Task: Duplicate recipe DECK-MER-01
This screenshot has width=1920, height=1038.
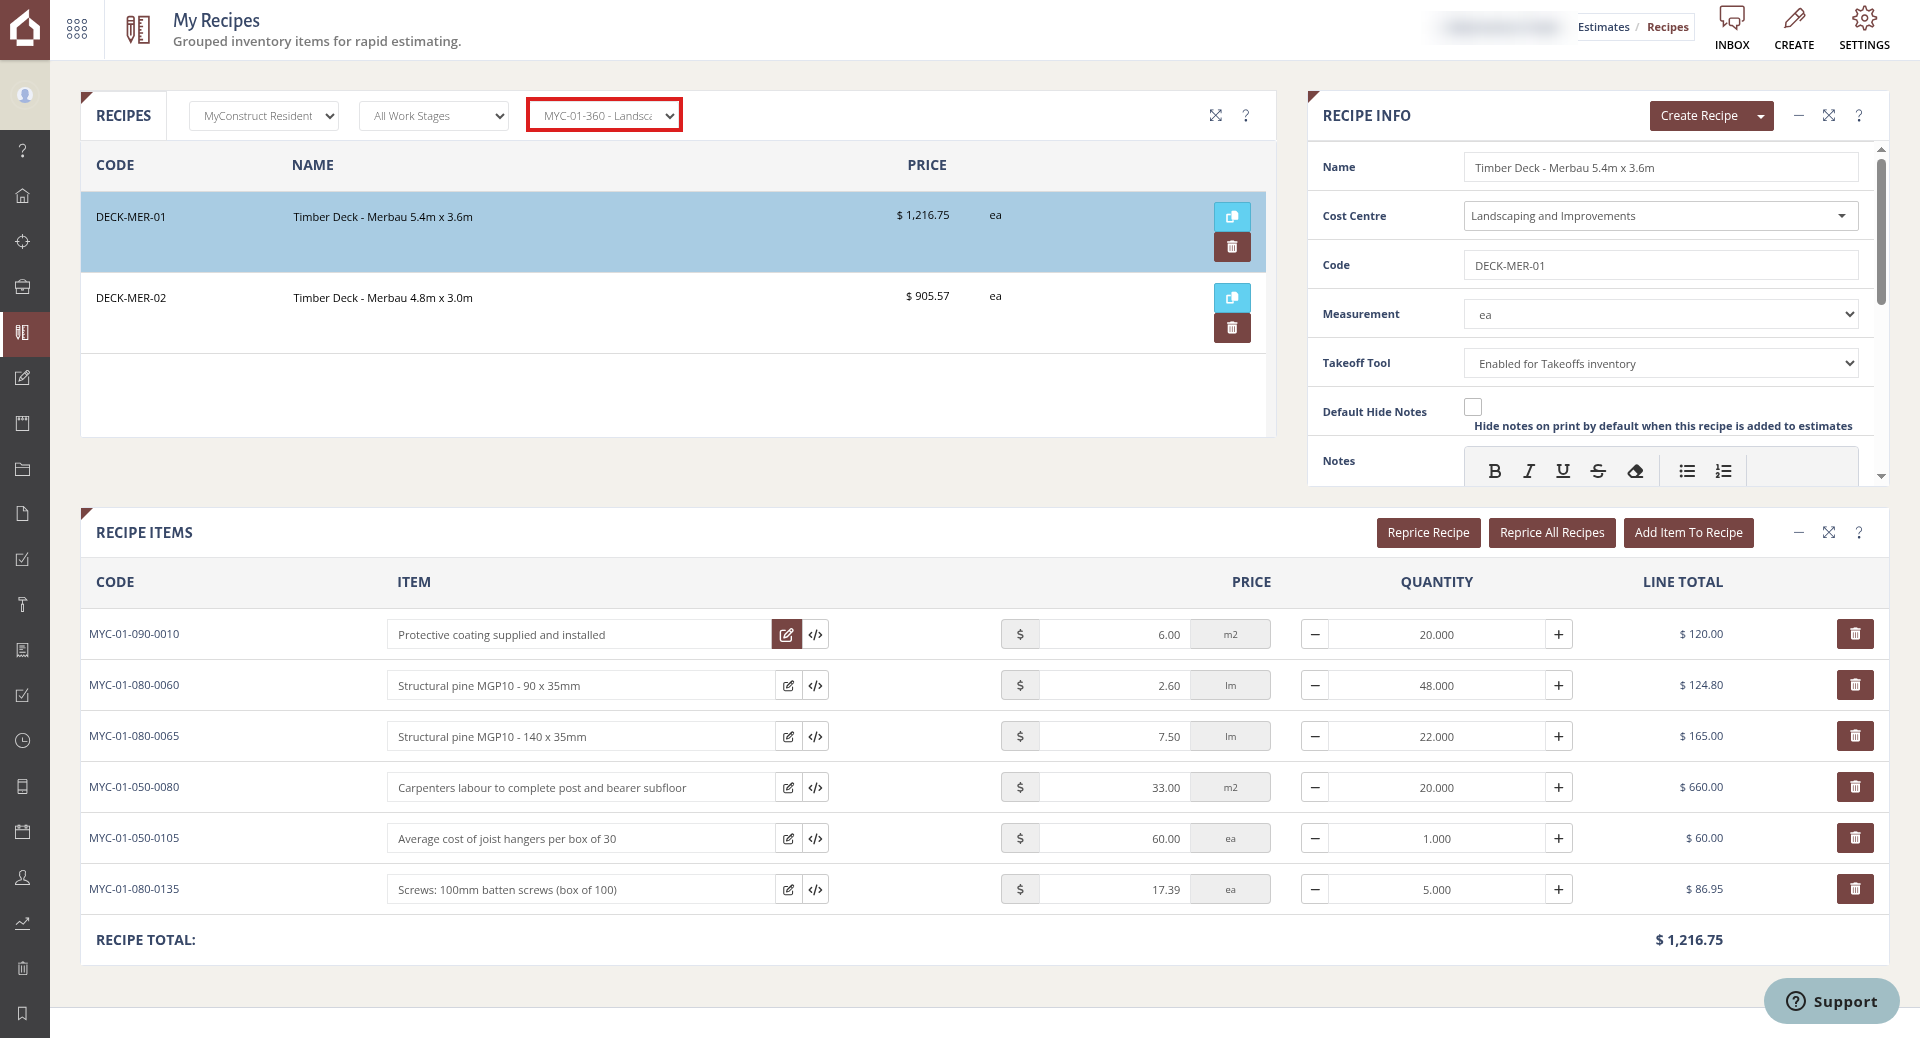Action: [1232, 217]
